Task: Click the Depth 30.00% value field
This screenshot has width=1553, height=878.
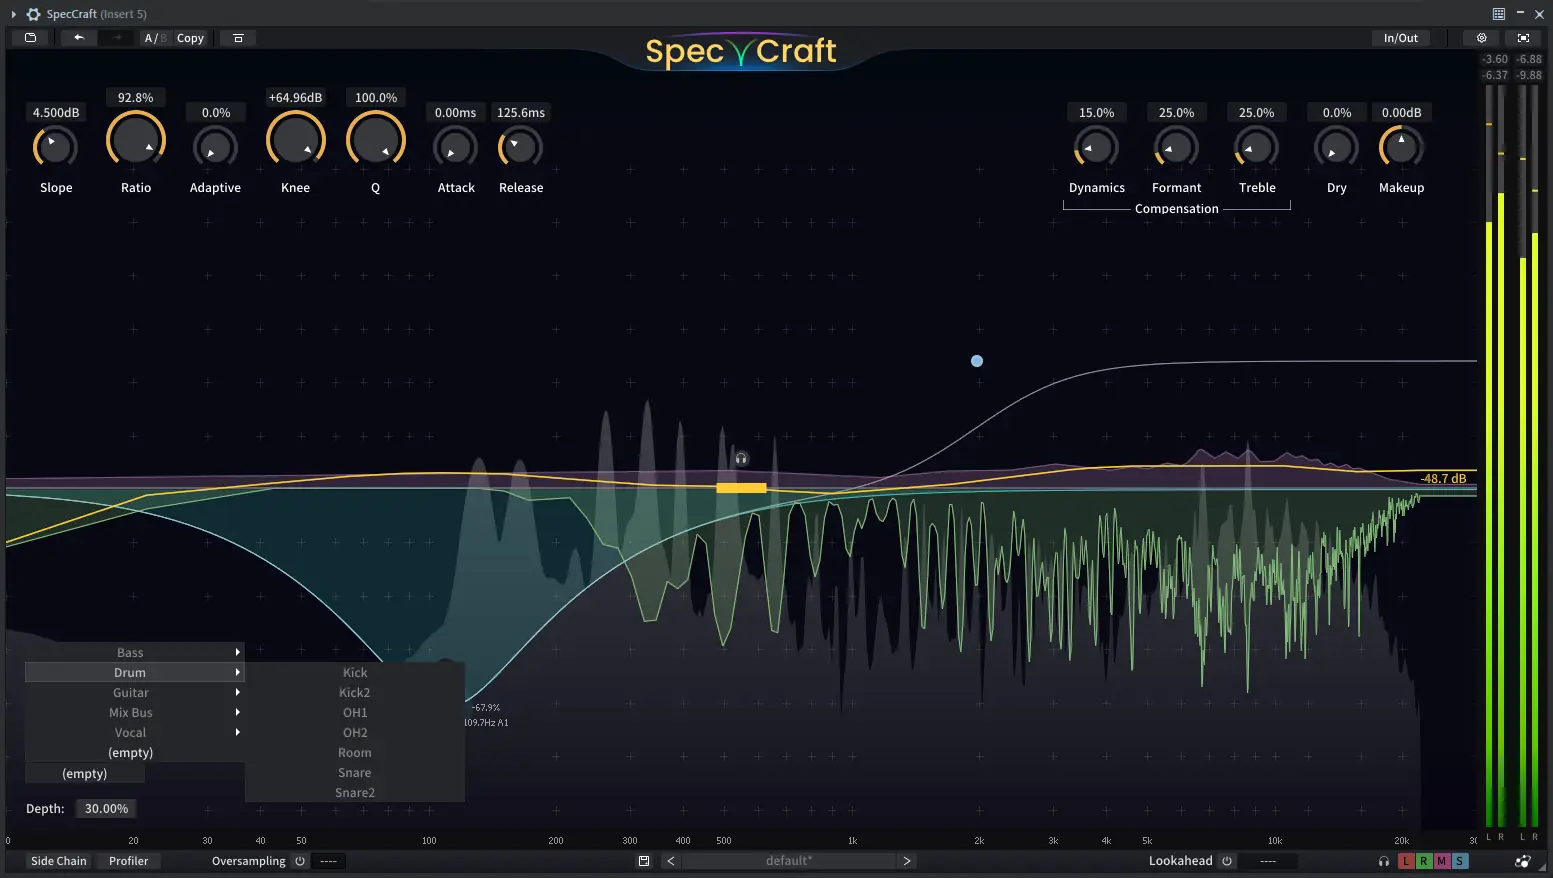Action: tap(106, 808)
